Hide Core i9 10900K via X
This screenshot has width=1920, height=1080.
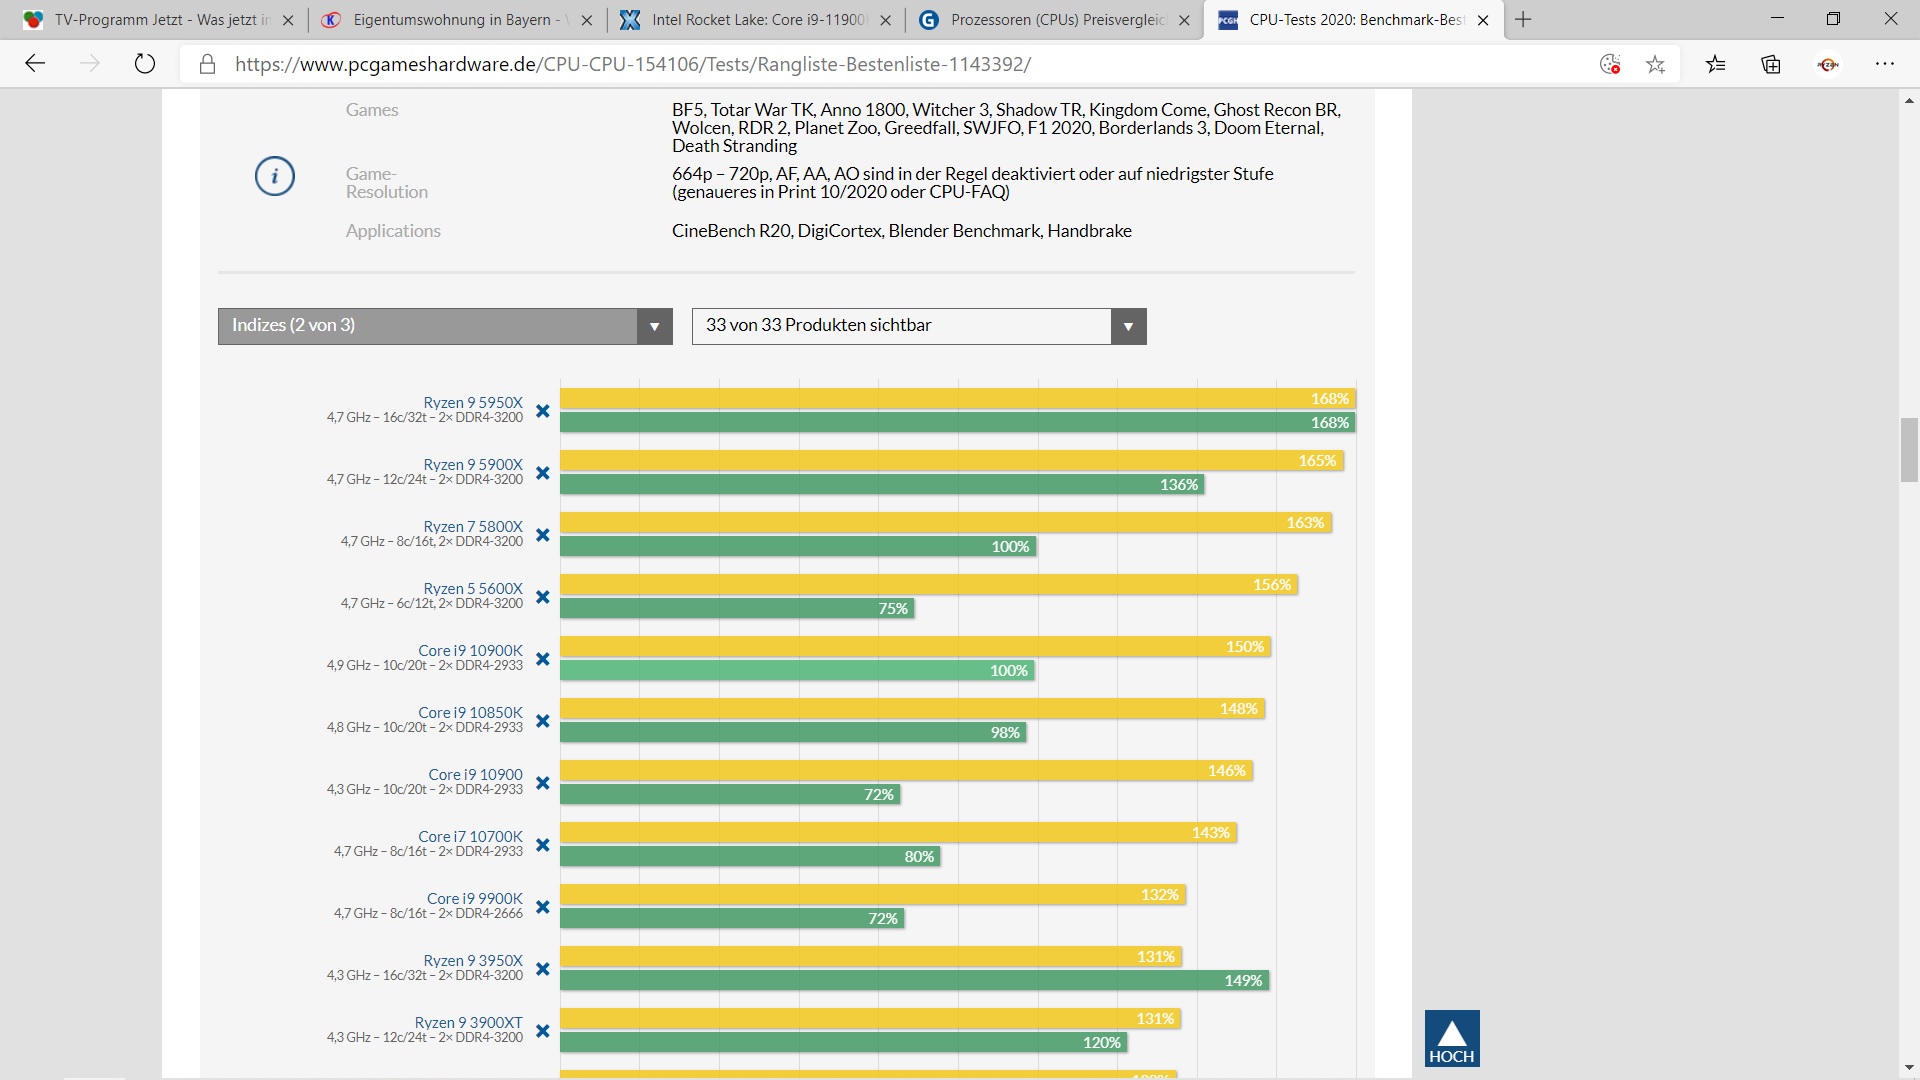[x=543, y=659]
